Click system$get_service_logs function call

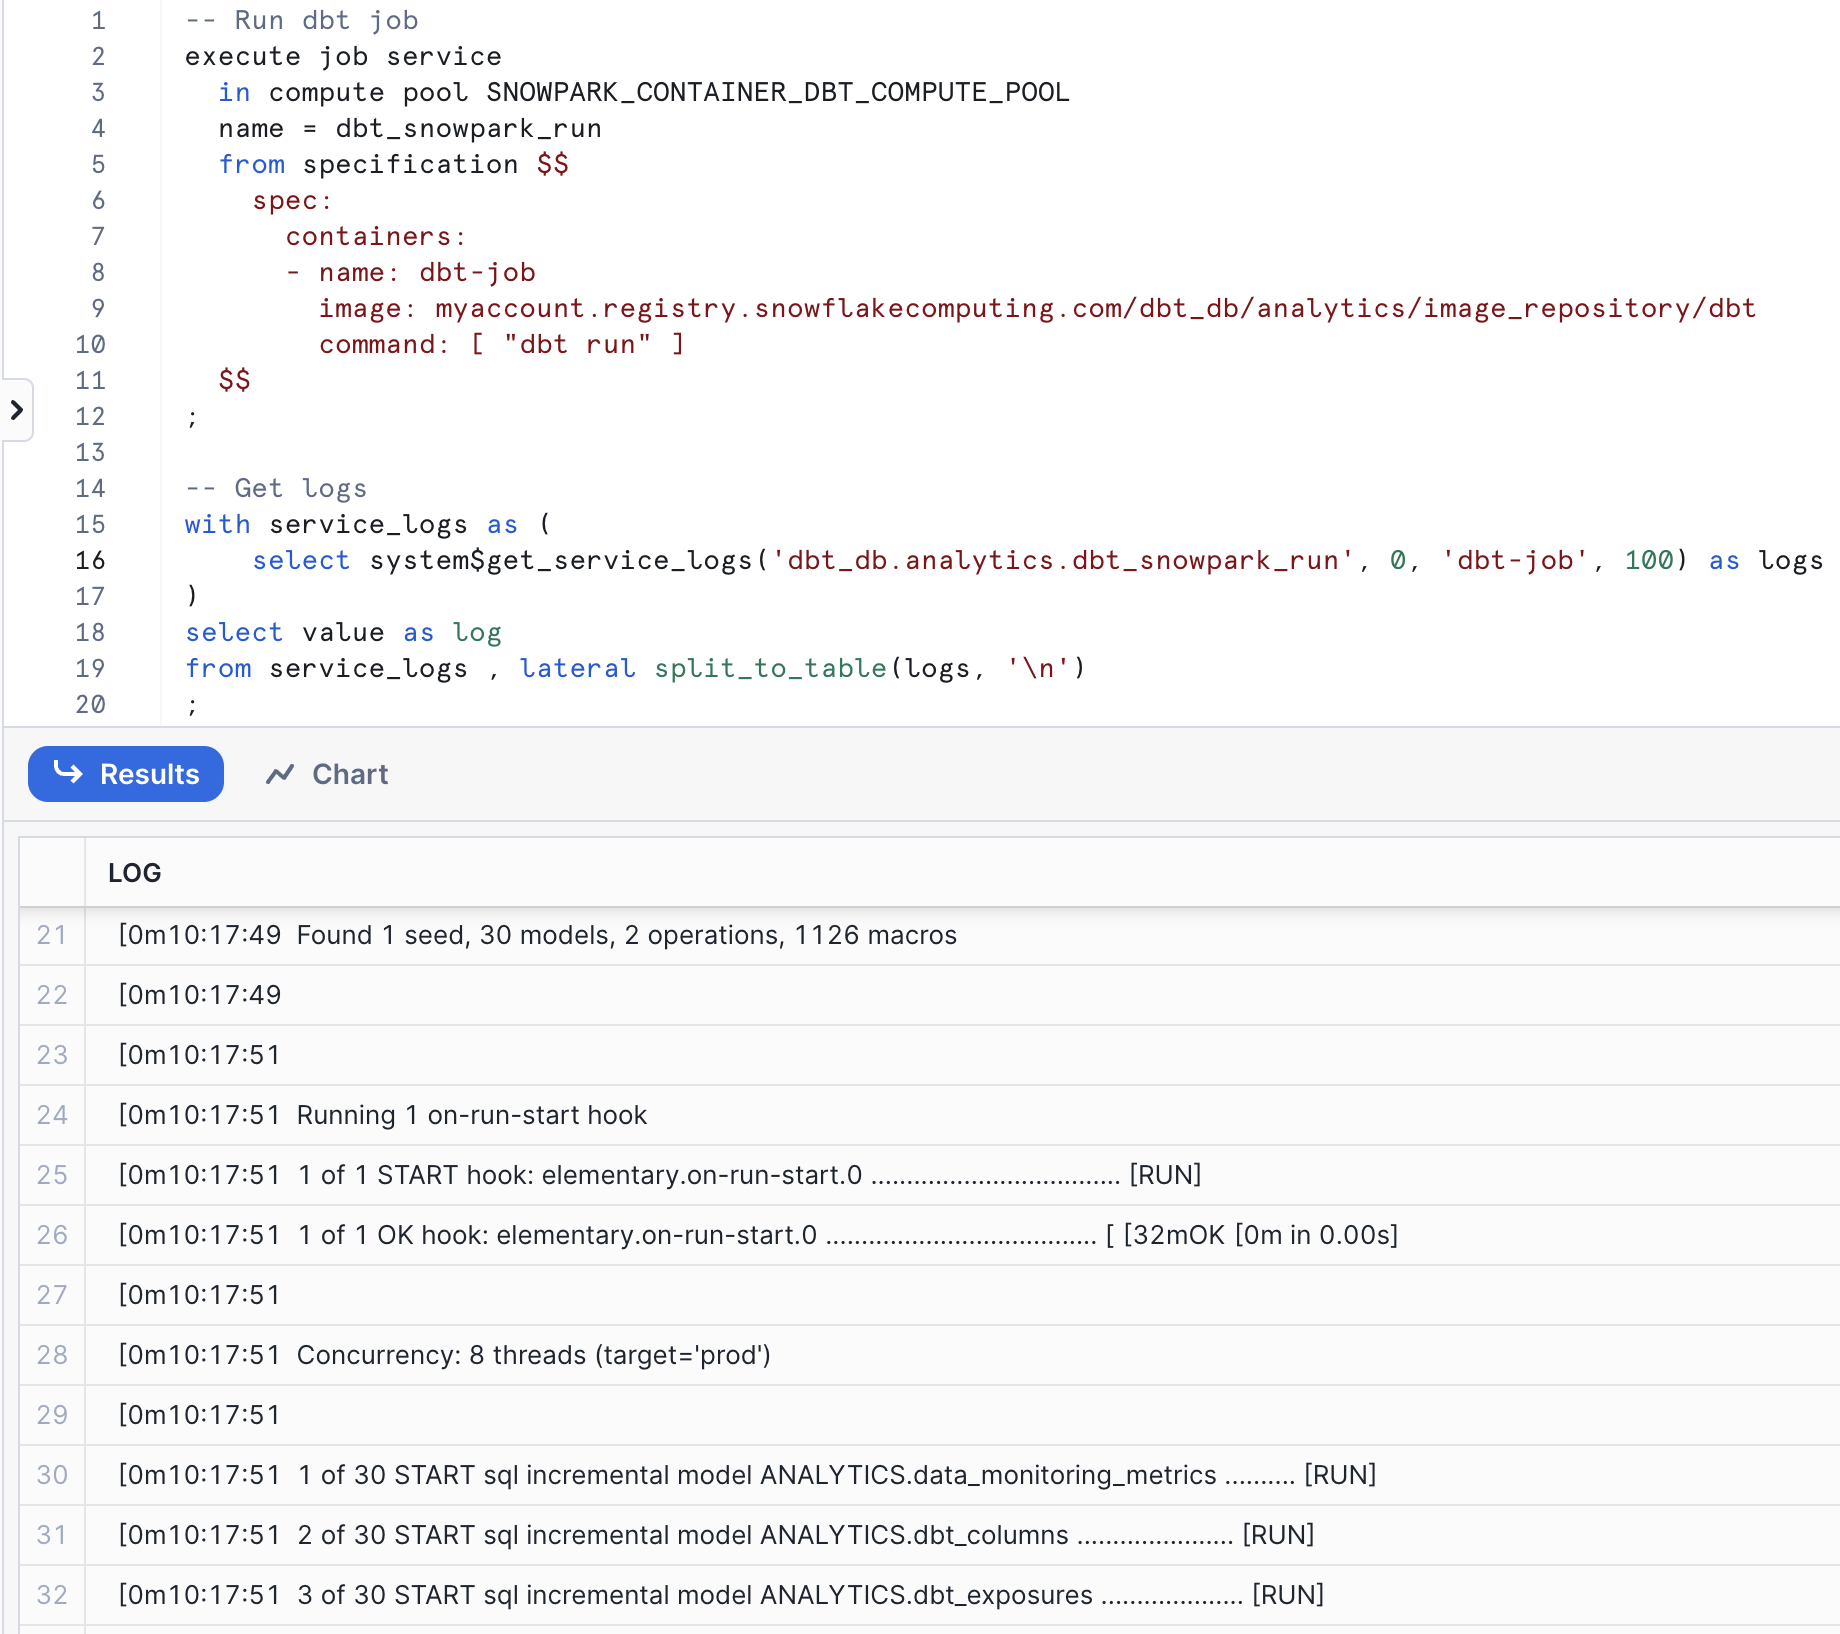click(x=1028, y=561)
